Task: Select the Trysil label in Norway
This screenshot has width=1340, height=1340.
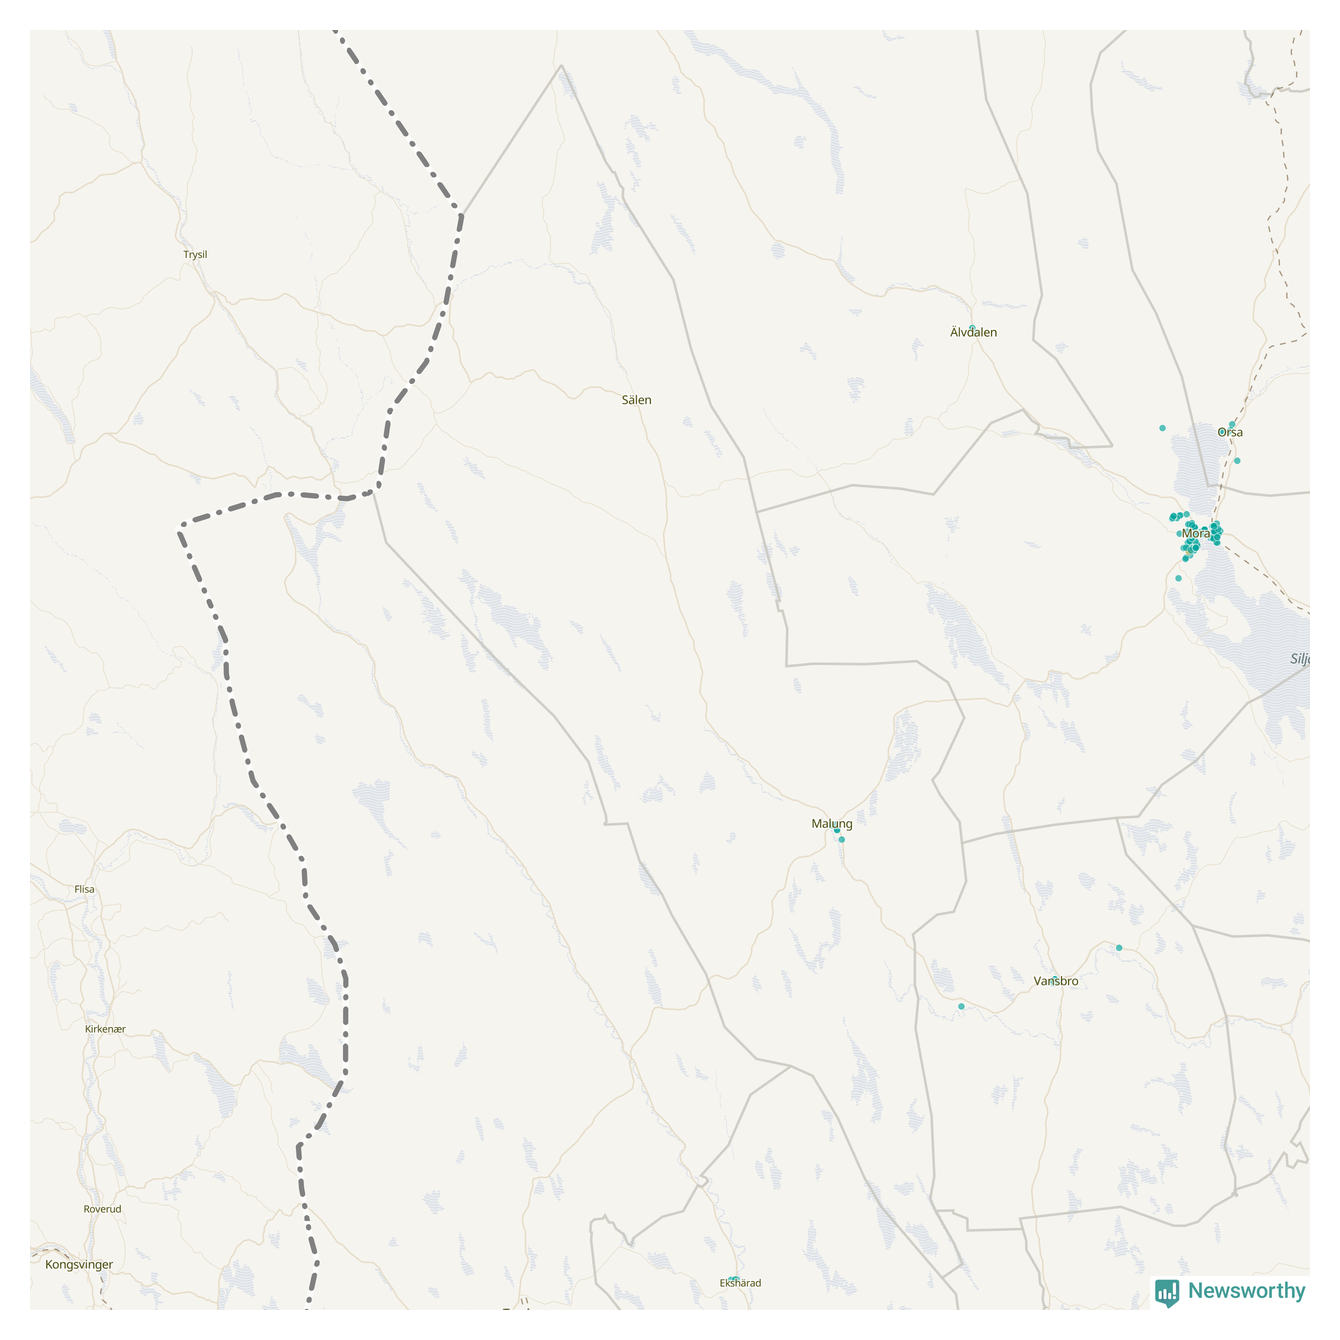Action: (x=195, y=255)
